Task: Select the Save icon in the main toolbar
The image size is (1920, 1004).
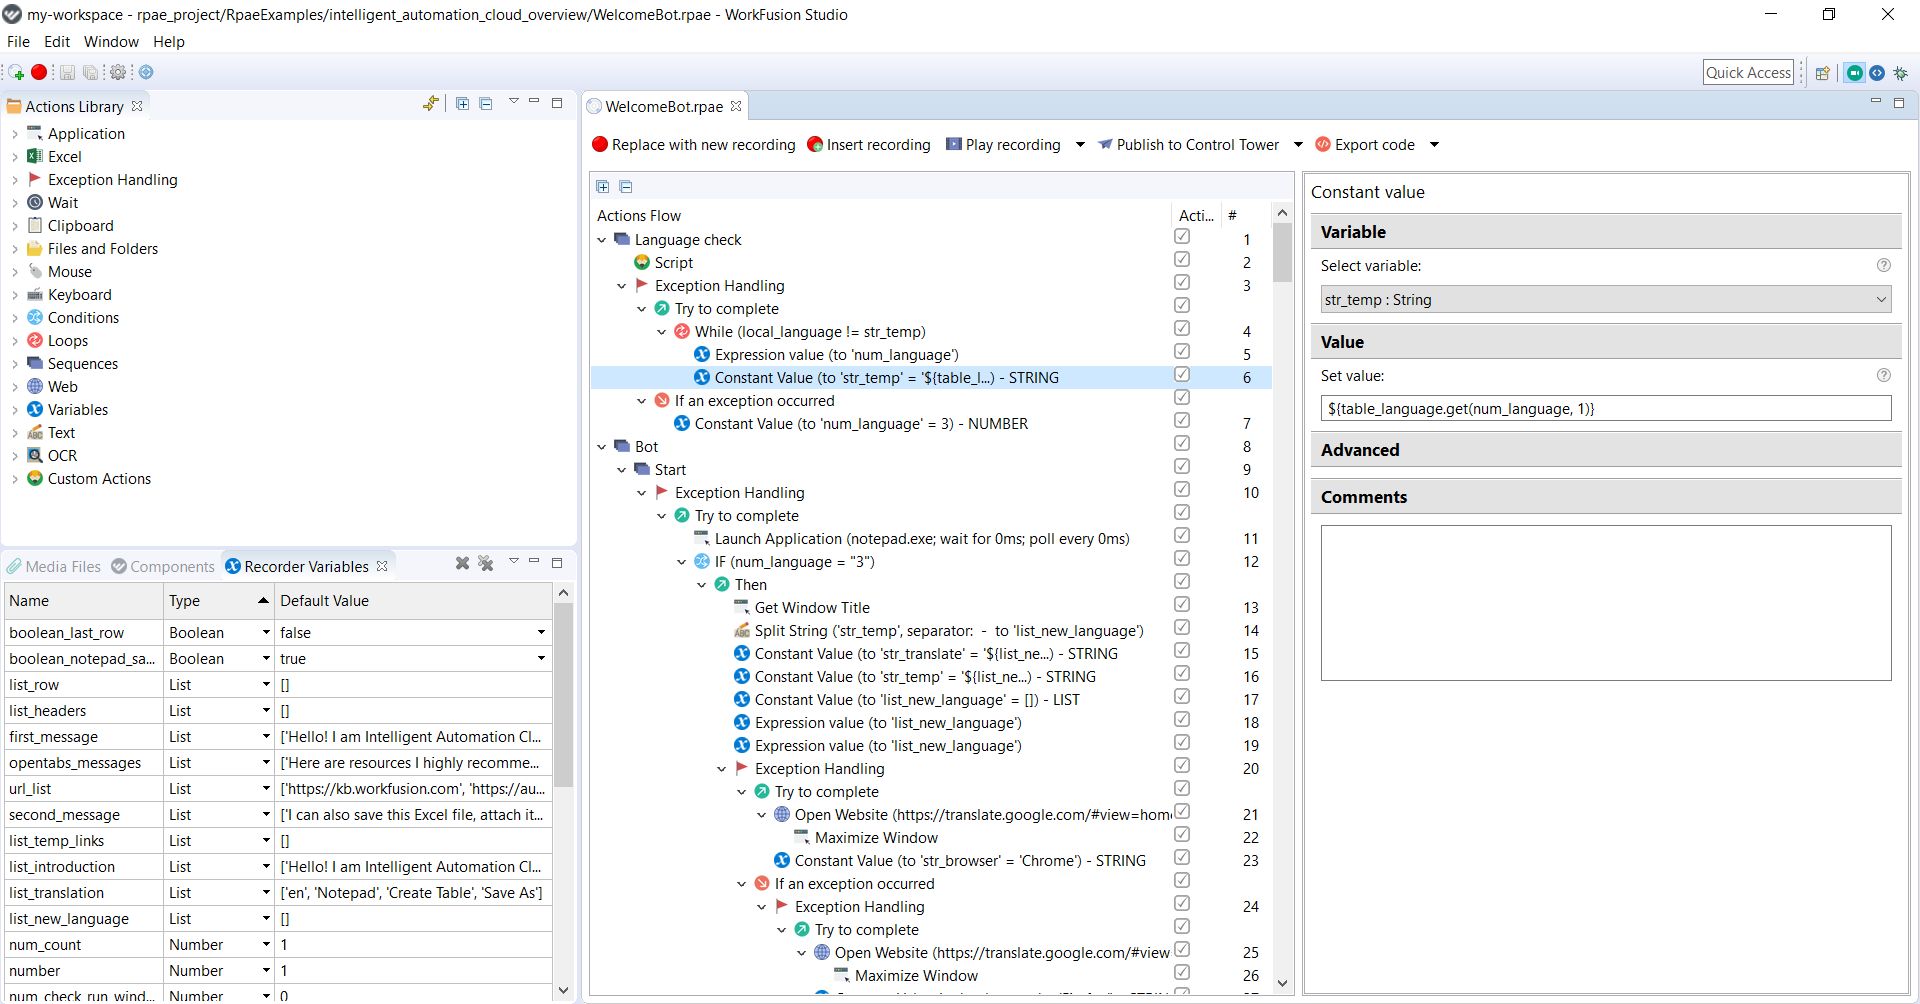Action: 67,72
